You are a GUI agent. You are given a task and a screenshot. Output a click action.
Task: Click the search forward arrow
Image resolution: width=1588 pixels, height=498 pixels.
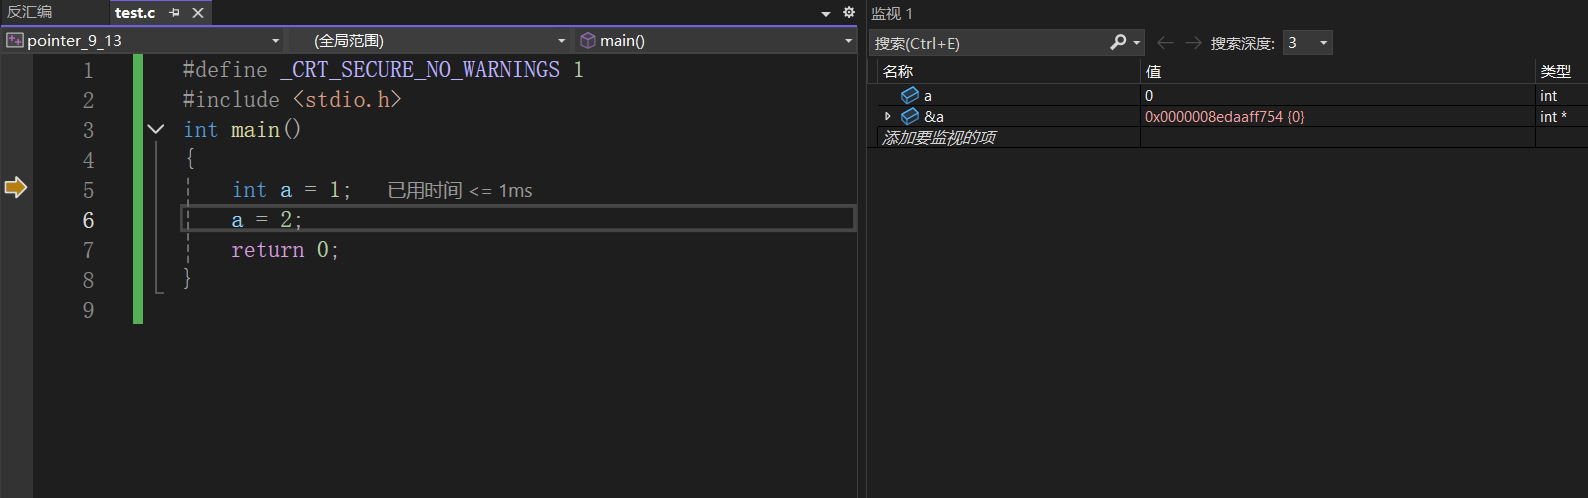click(1193, 43)
